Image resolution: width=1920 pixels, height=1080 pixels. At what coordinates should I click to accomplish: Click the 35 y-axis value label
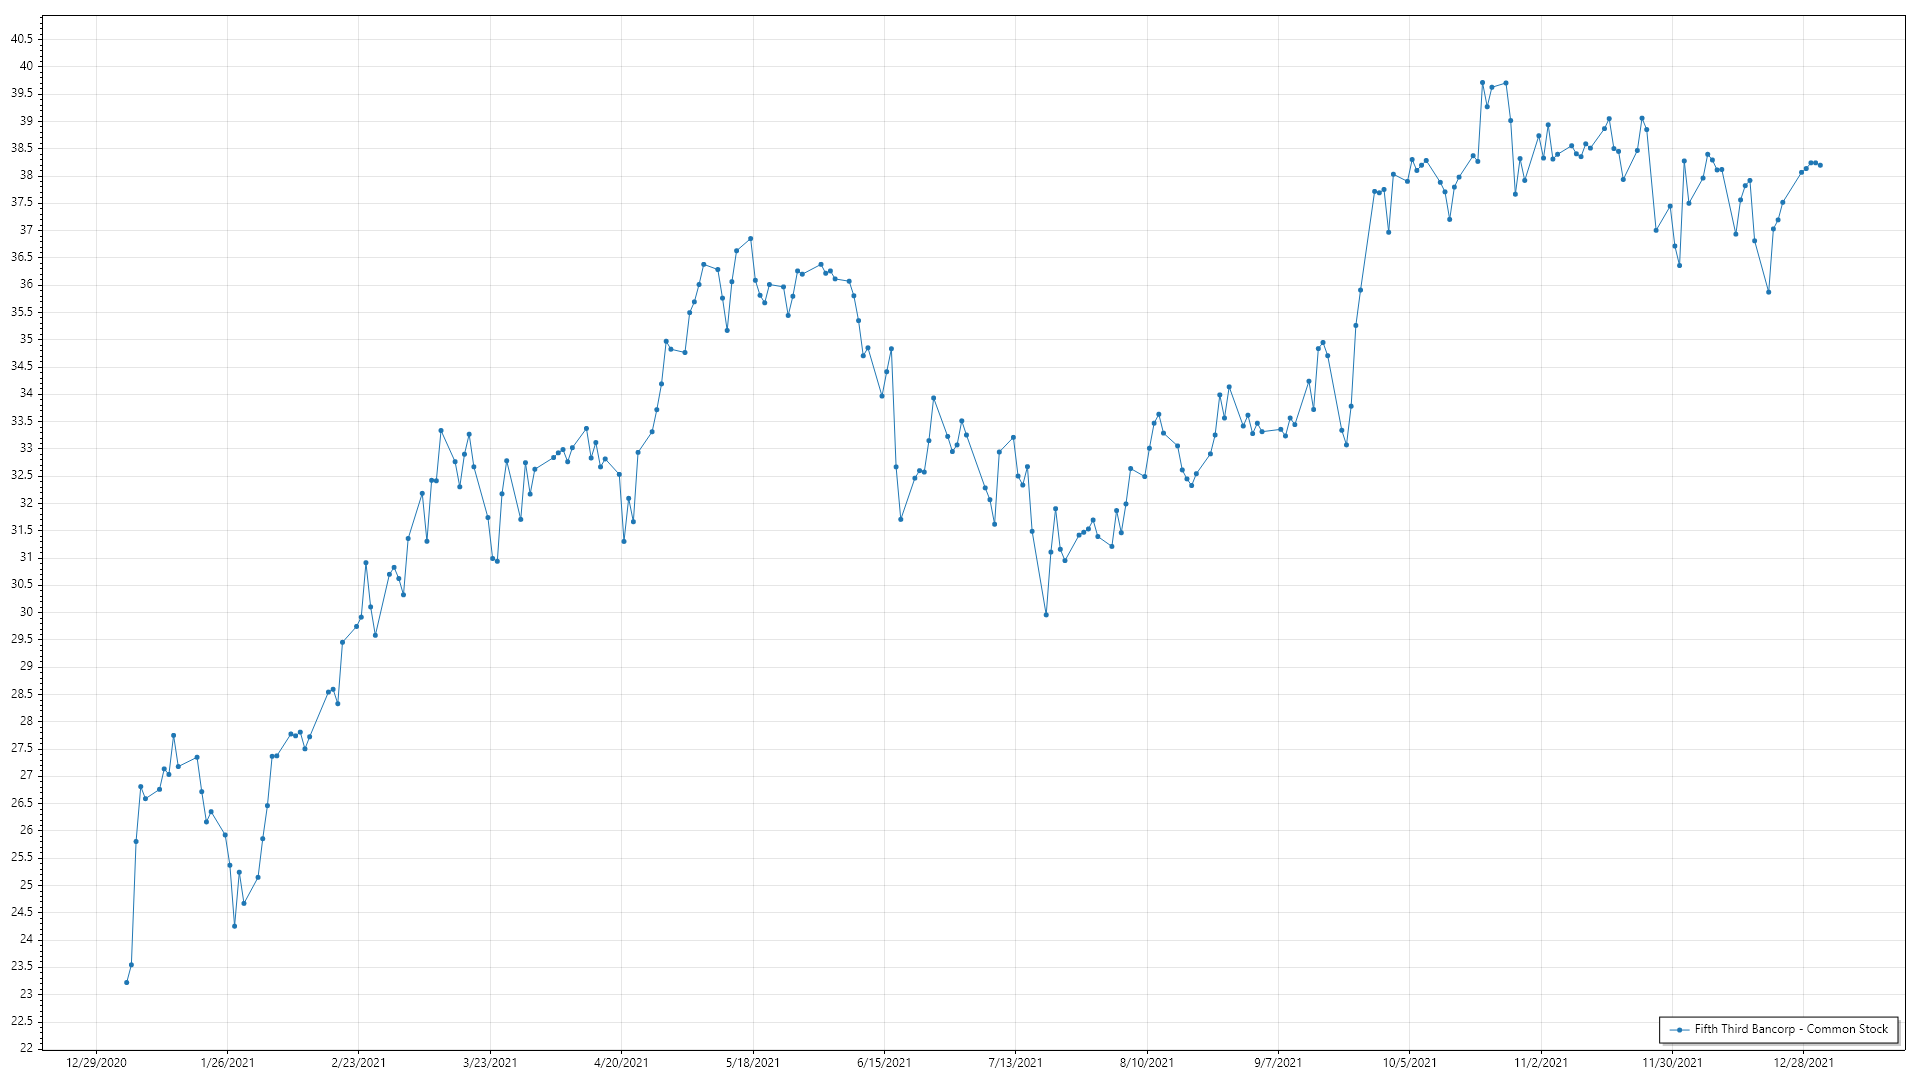[x=25, y=339]
